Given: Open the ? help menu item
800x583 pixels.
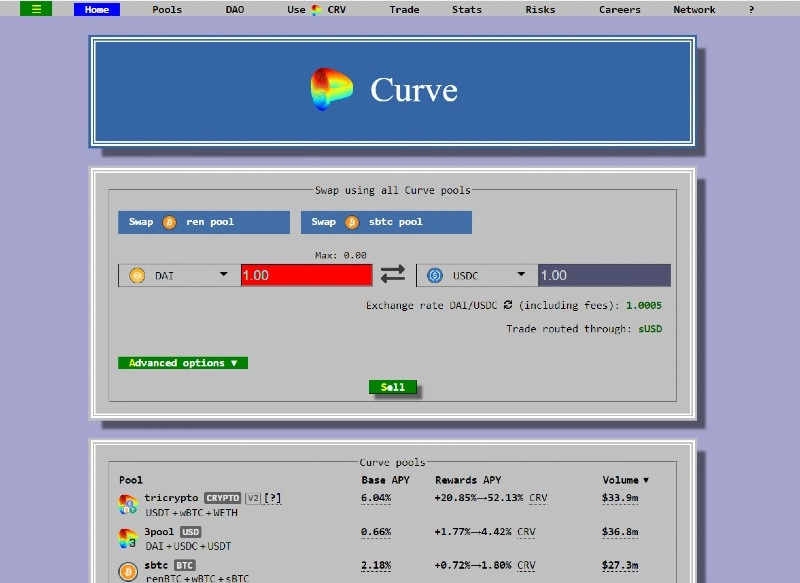Looking at the screenshot, I should (751, 9).
